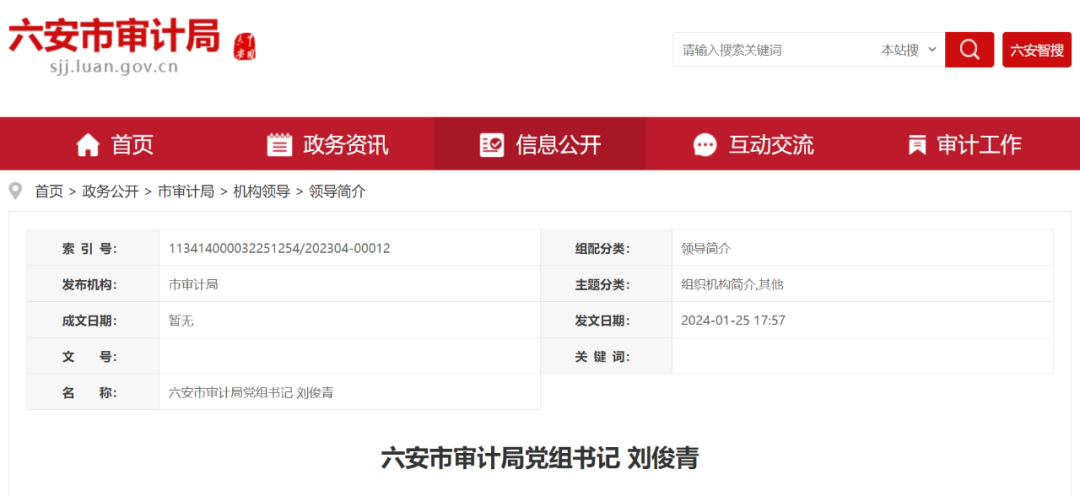Click the chat bubble icon beside 互动交流
This screenshot has width=1080, height=496.
[x=705, y=145]
